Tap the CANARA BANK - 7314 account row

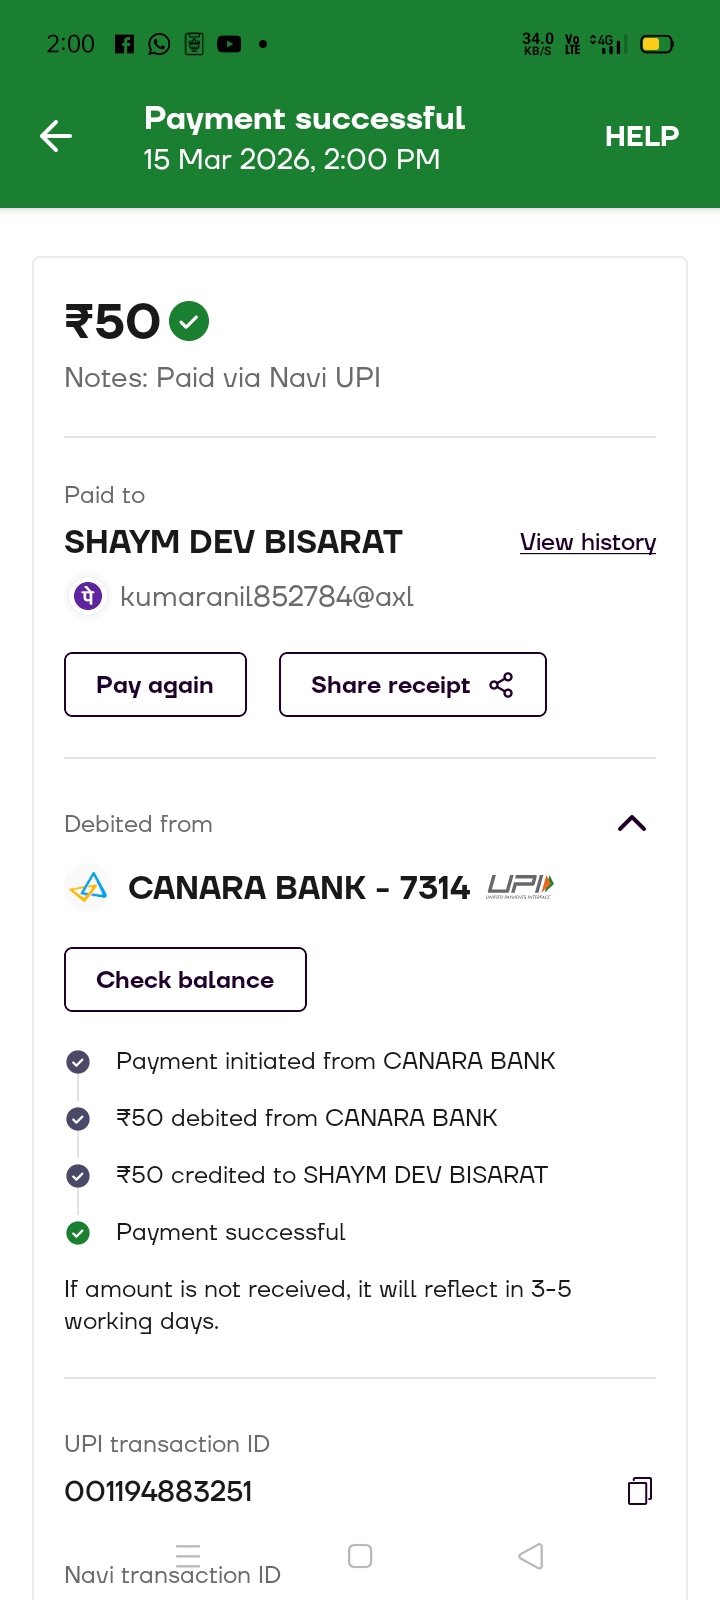tap(298, 888)
